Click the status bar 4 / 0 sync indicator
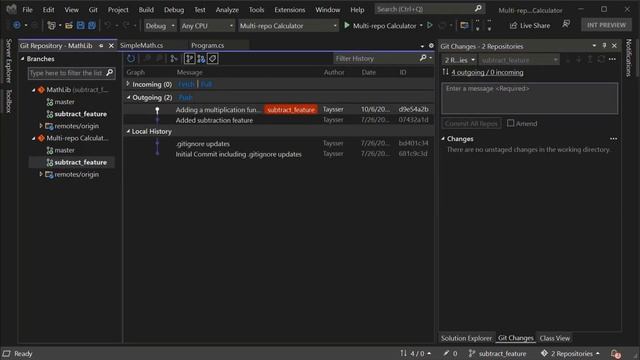This screenshot has width=640, height=360. pos(416,353)
